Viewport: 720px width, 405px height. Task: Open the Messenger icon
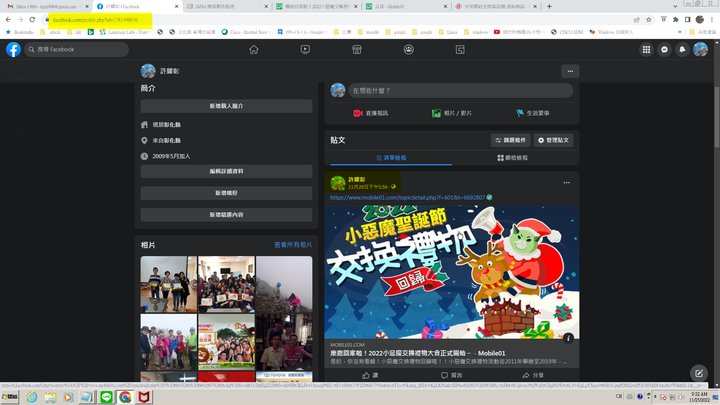(x=664, y=50)
